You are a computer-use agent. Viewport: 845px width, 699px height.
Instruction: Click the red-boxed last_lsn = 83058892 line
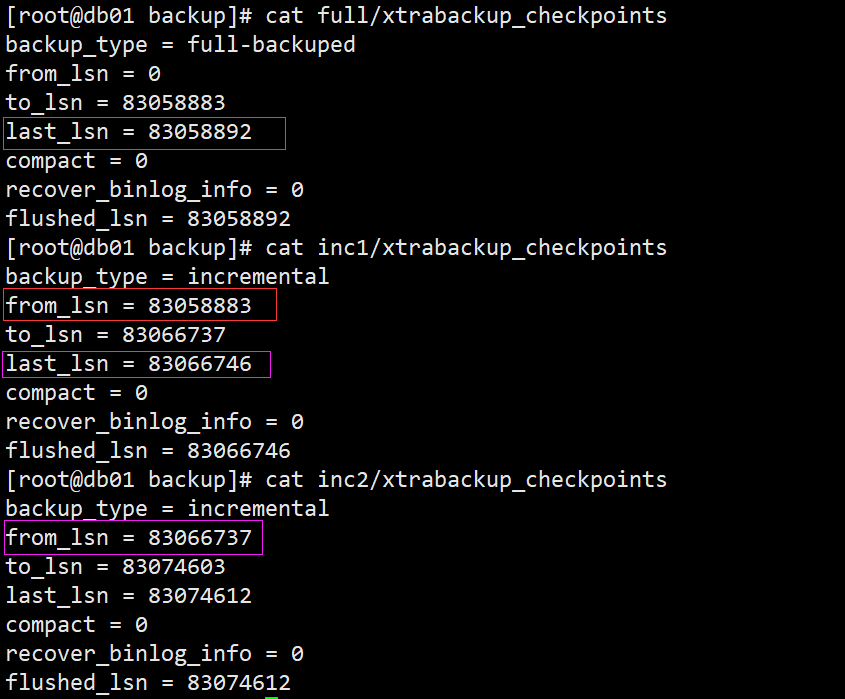point(129,132)
